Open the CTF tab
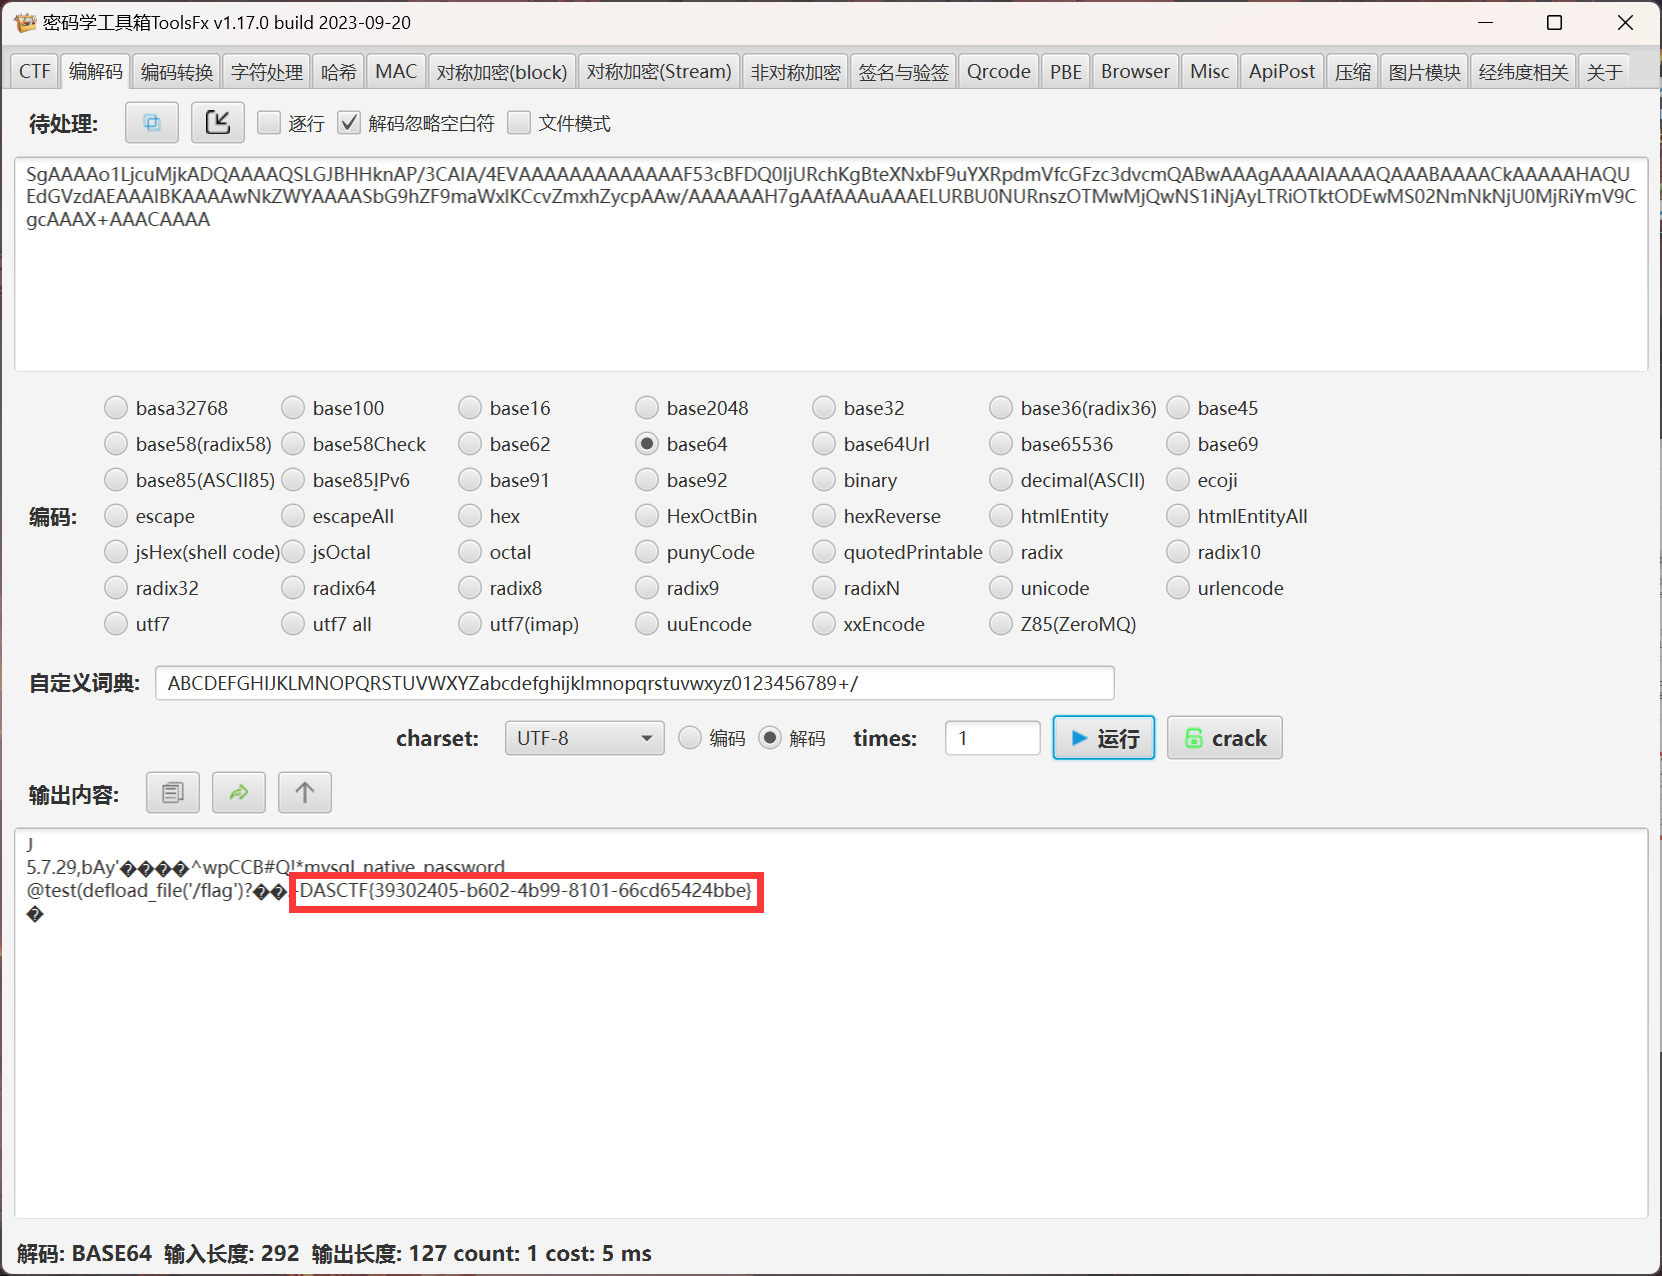This screenshot has height=1276, width=1662. point(35,72)
